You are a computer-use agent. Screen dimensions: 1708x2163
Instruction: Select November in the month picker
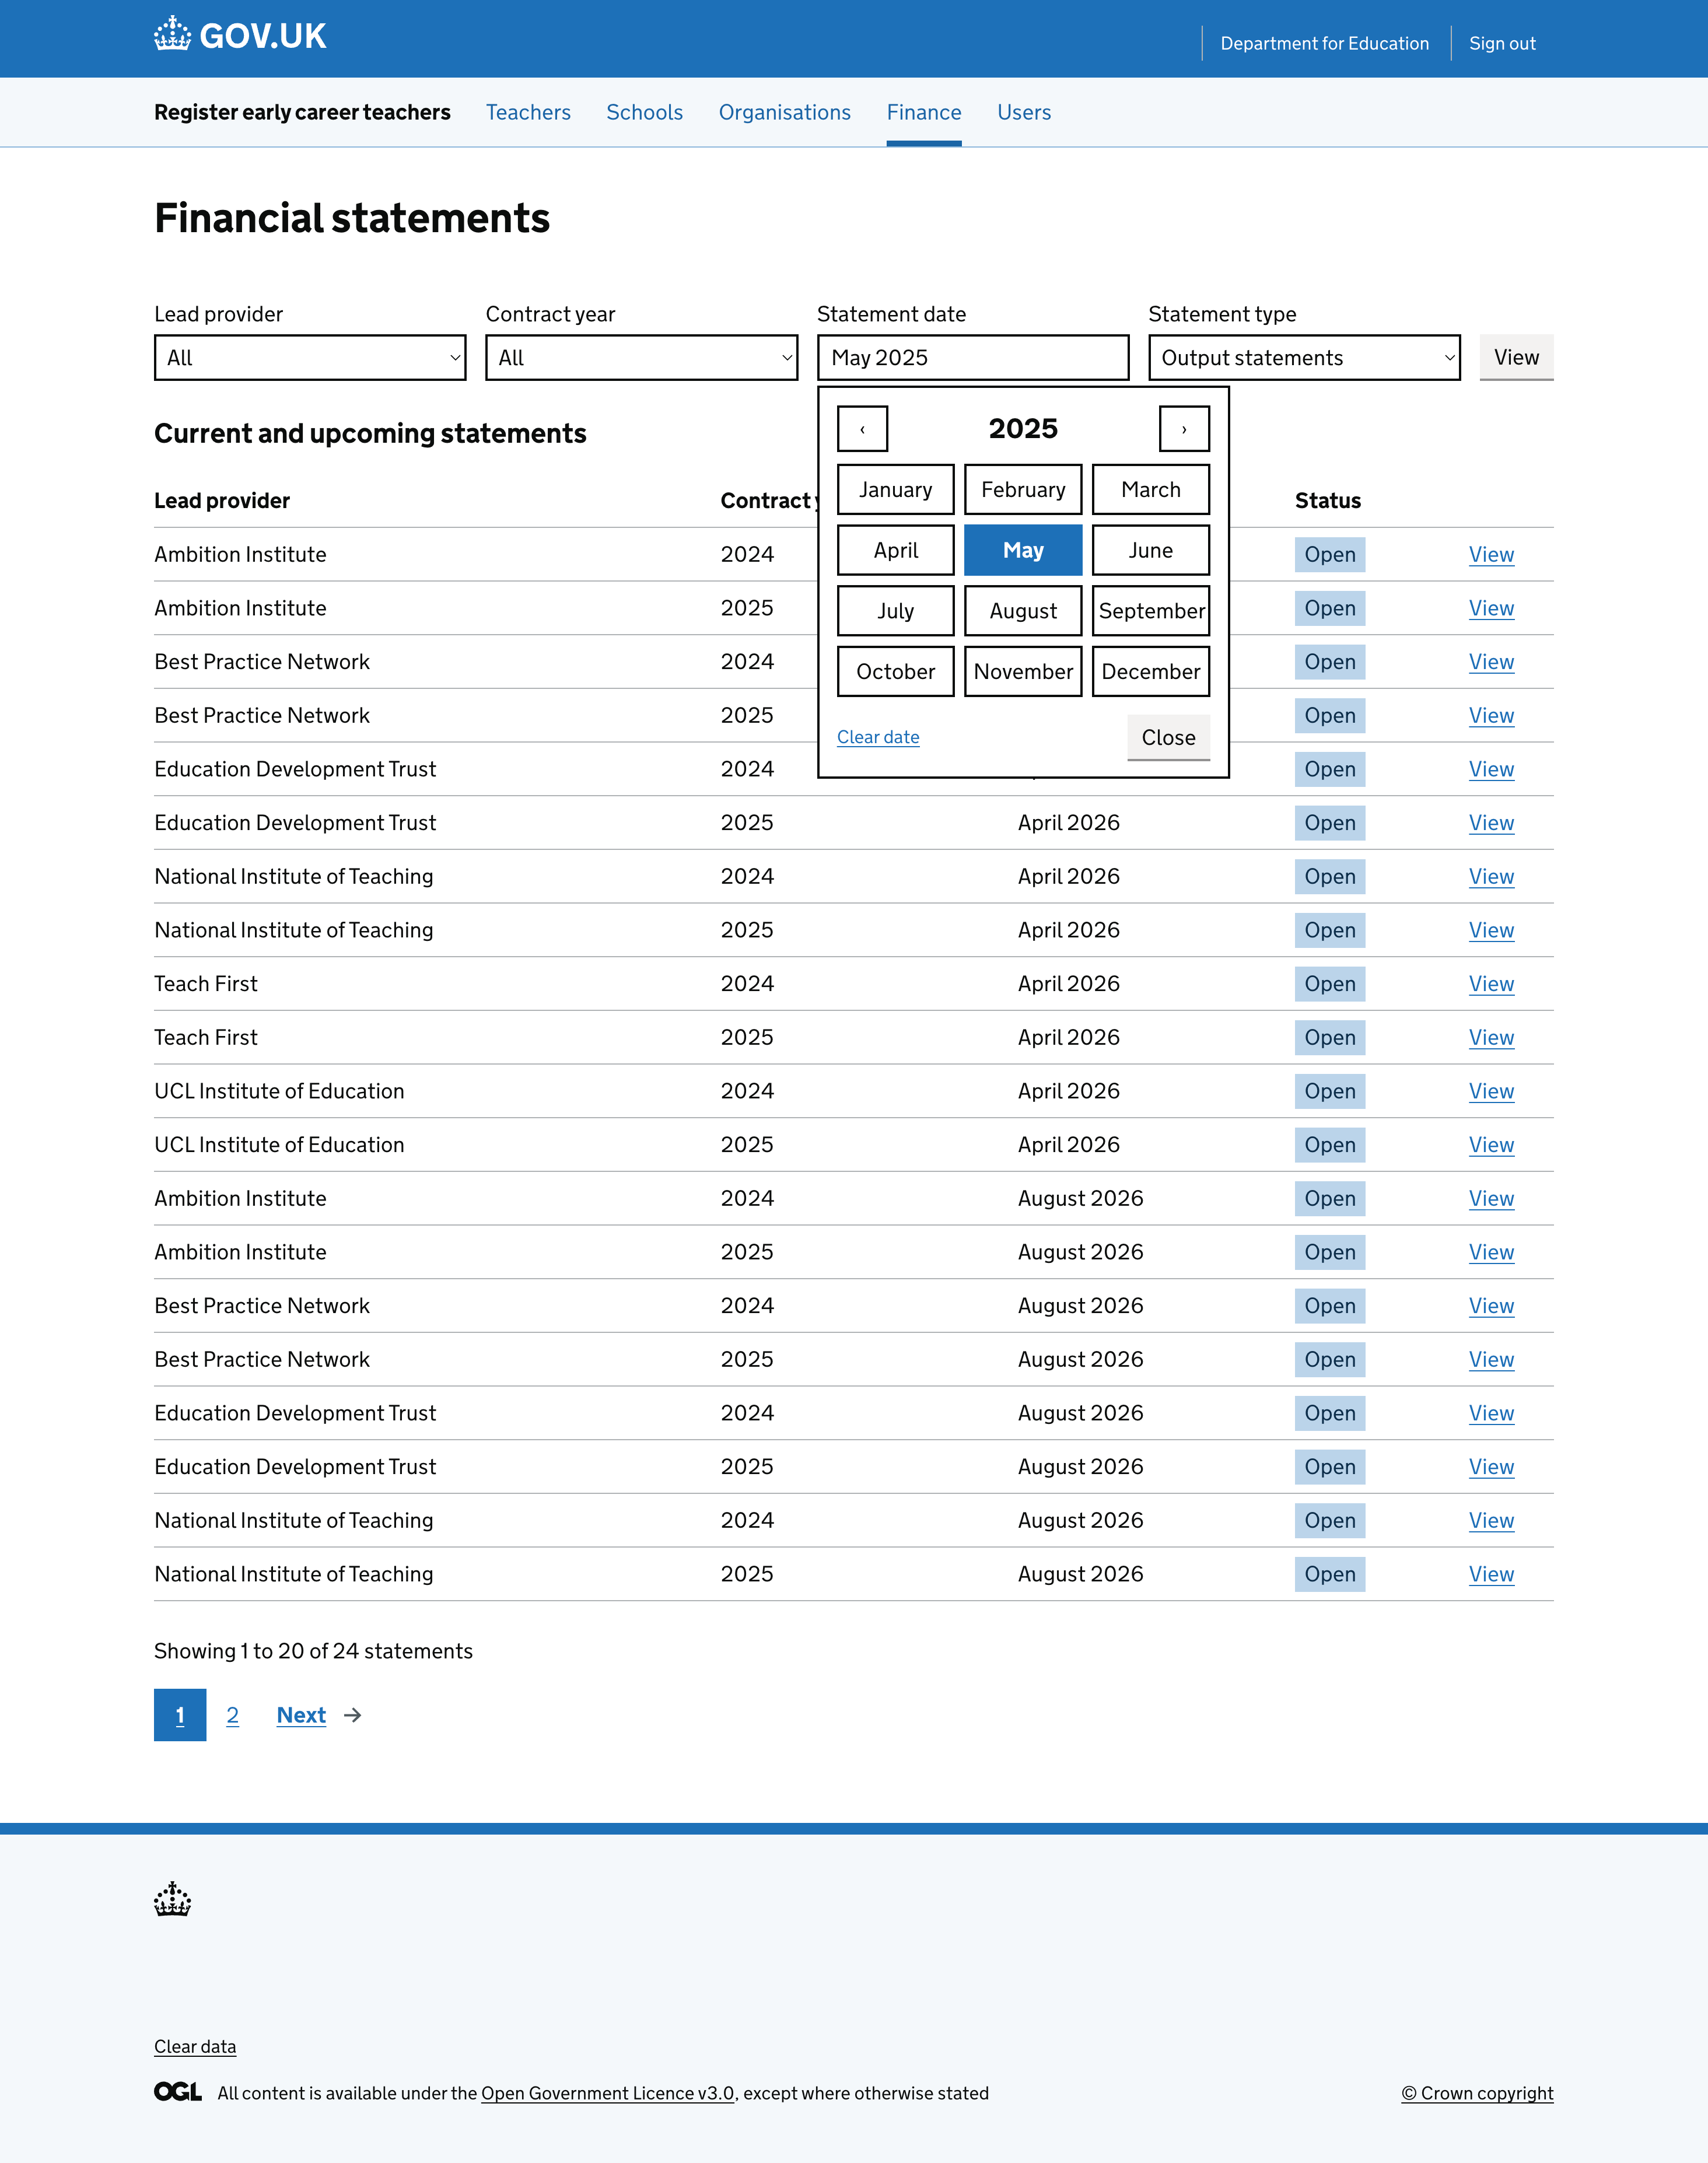tap(1023, 672)
